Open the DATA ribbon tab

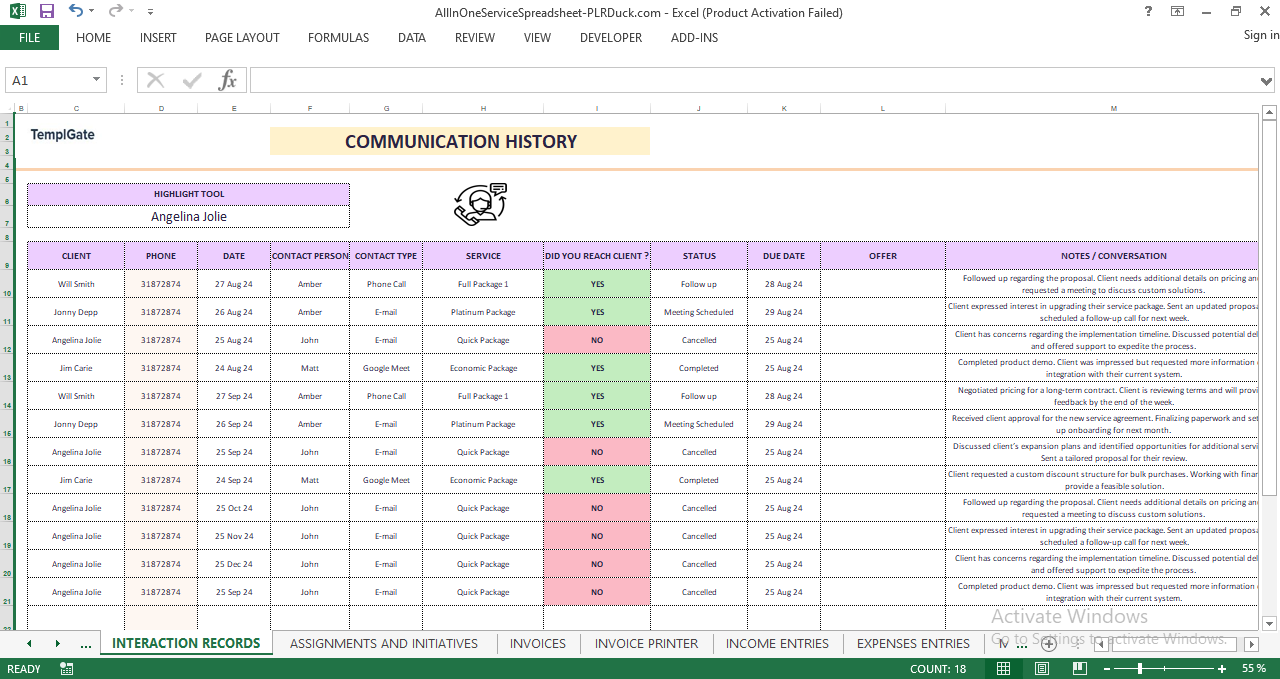[412, 38]
